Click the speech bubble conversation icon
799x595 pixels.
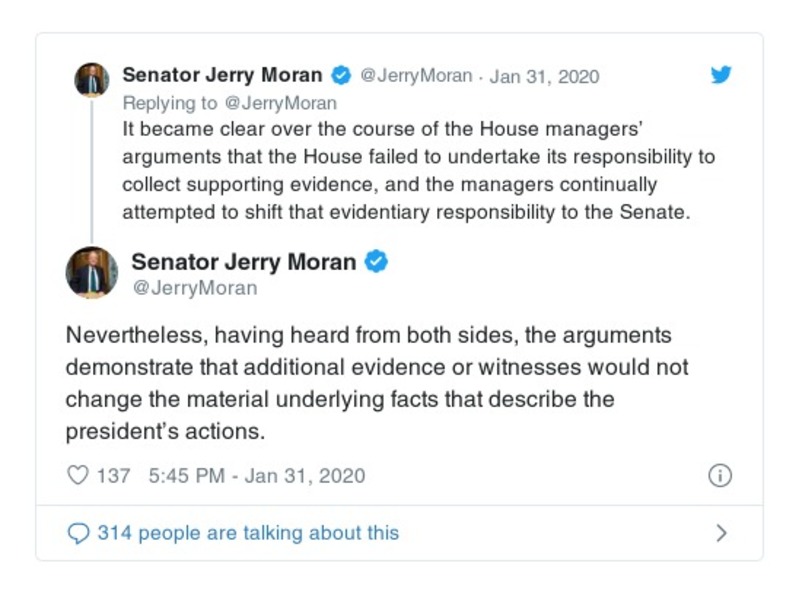click(x=78, y=533)
